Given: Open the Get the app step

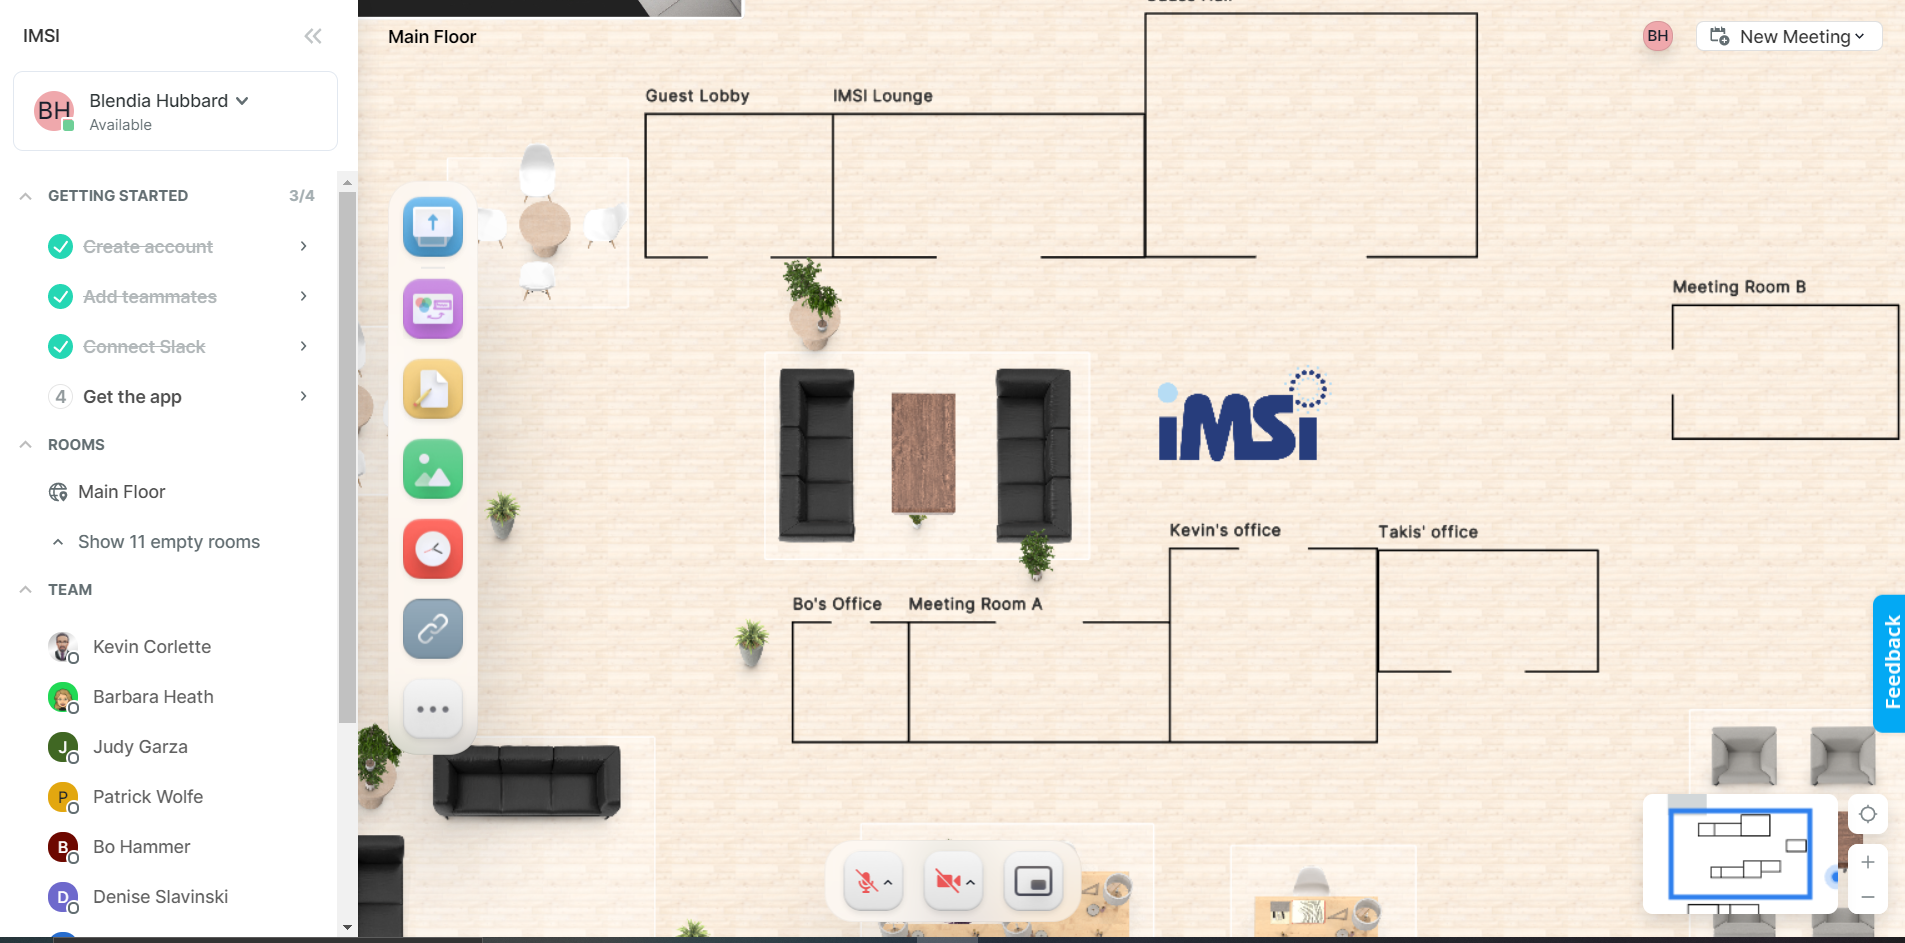Looking at the screenshot, I should (x=132, y=397).
